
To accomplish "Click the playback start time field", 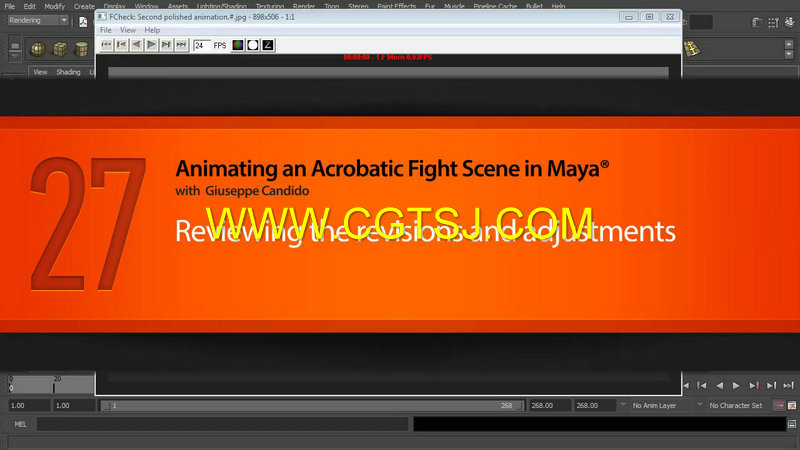I will (74, 406).
